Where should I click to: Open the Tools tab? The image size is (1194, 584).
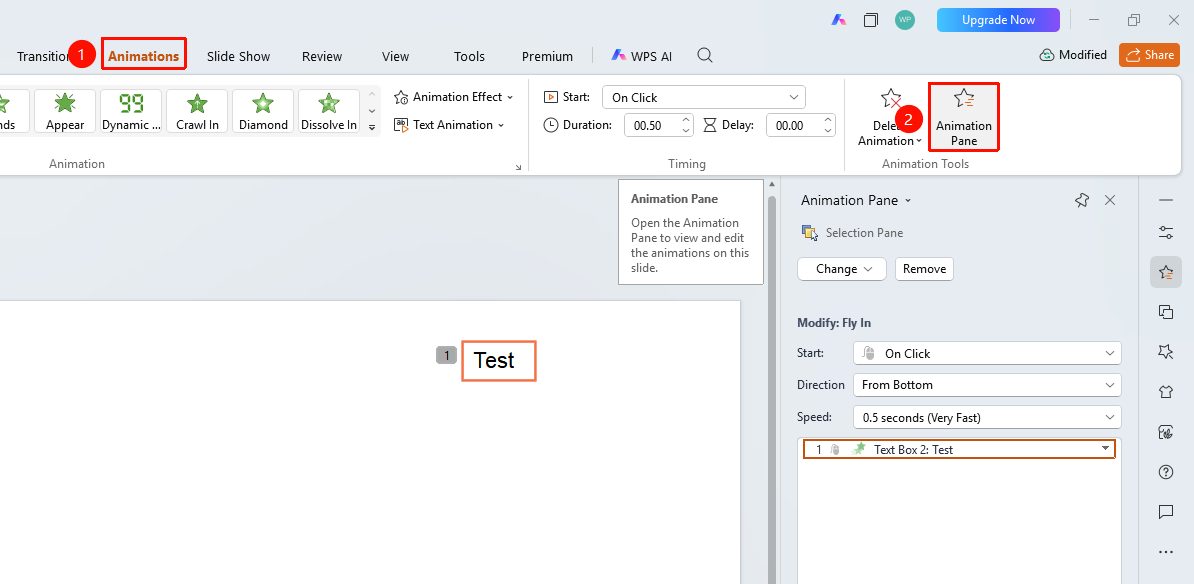pos(469,56)
